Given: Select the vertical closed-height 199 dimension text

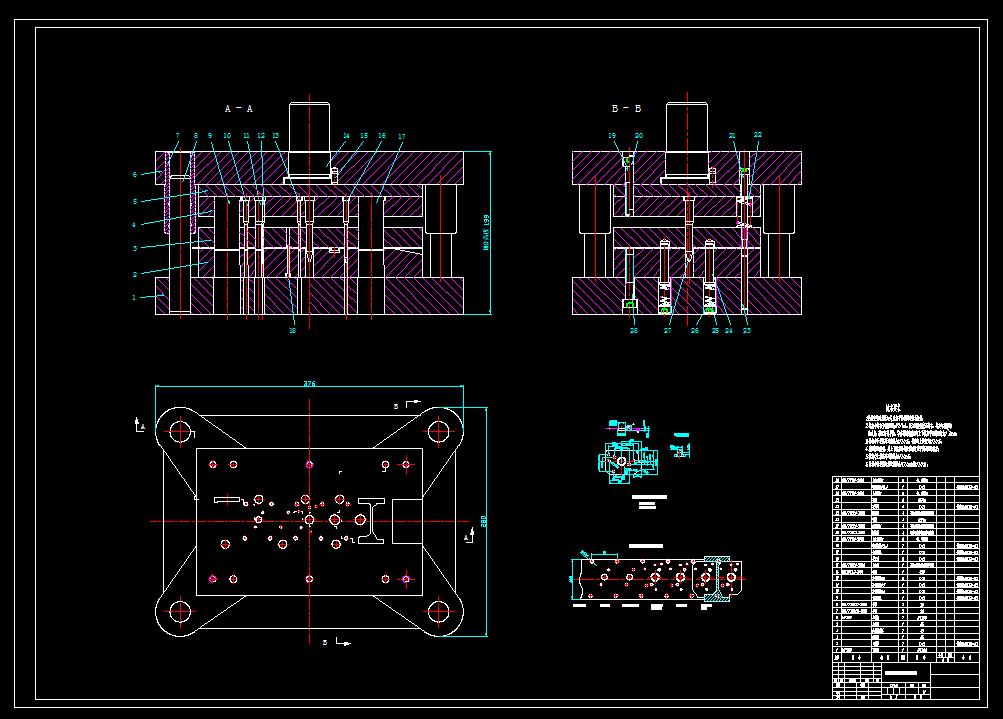Looking at the screenshot, I should (486, 232).
